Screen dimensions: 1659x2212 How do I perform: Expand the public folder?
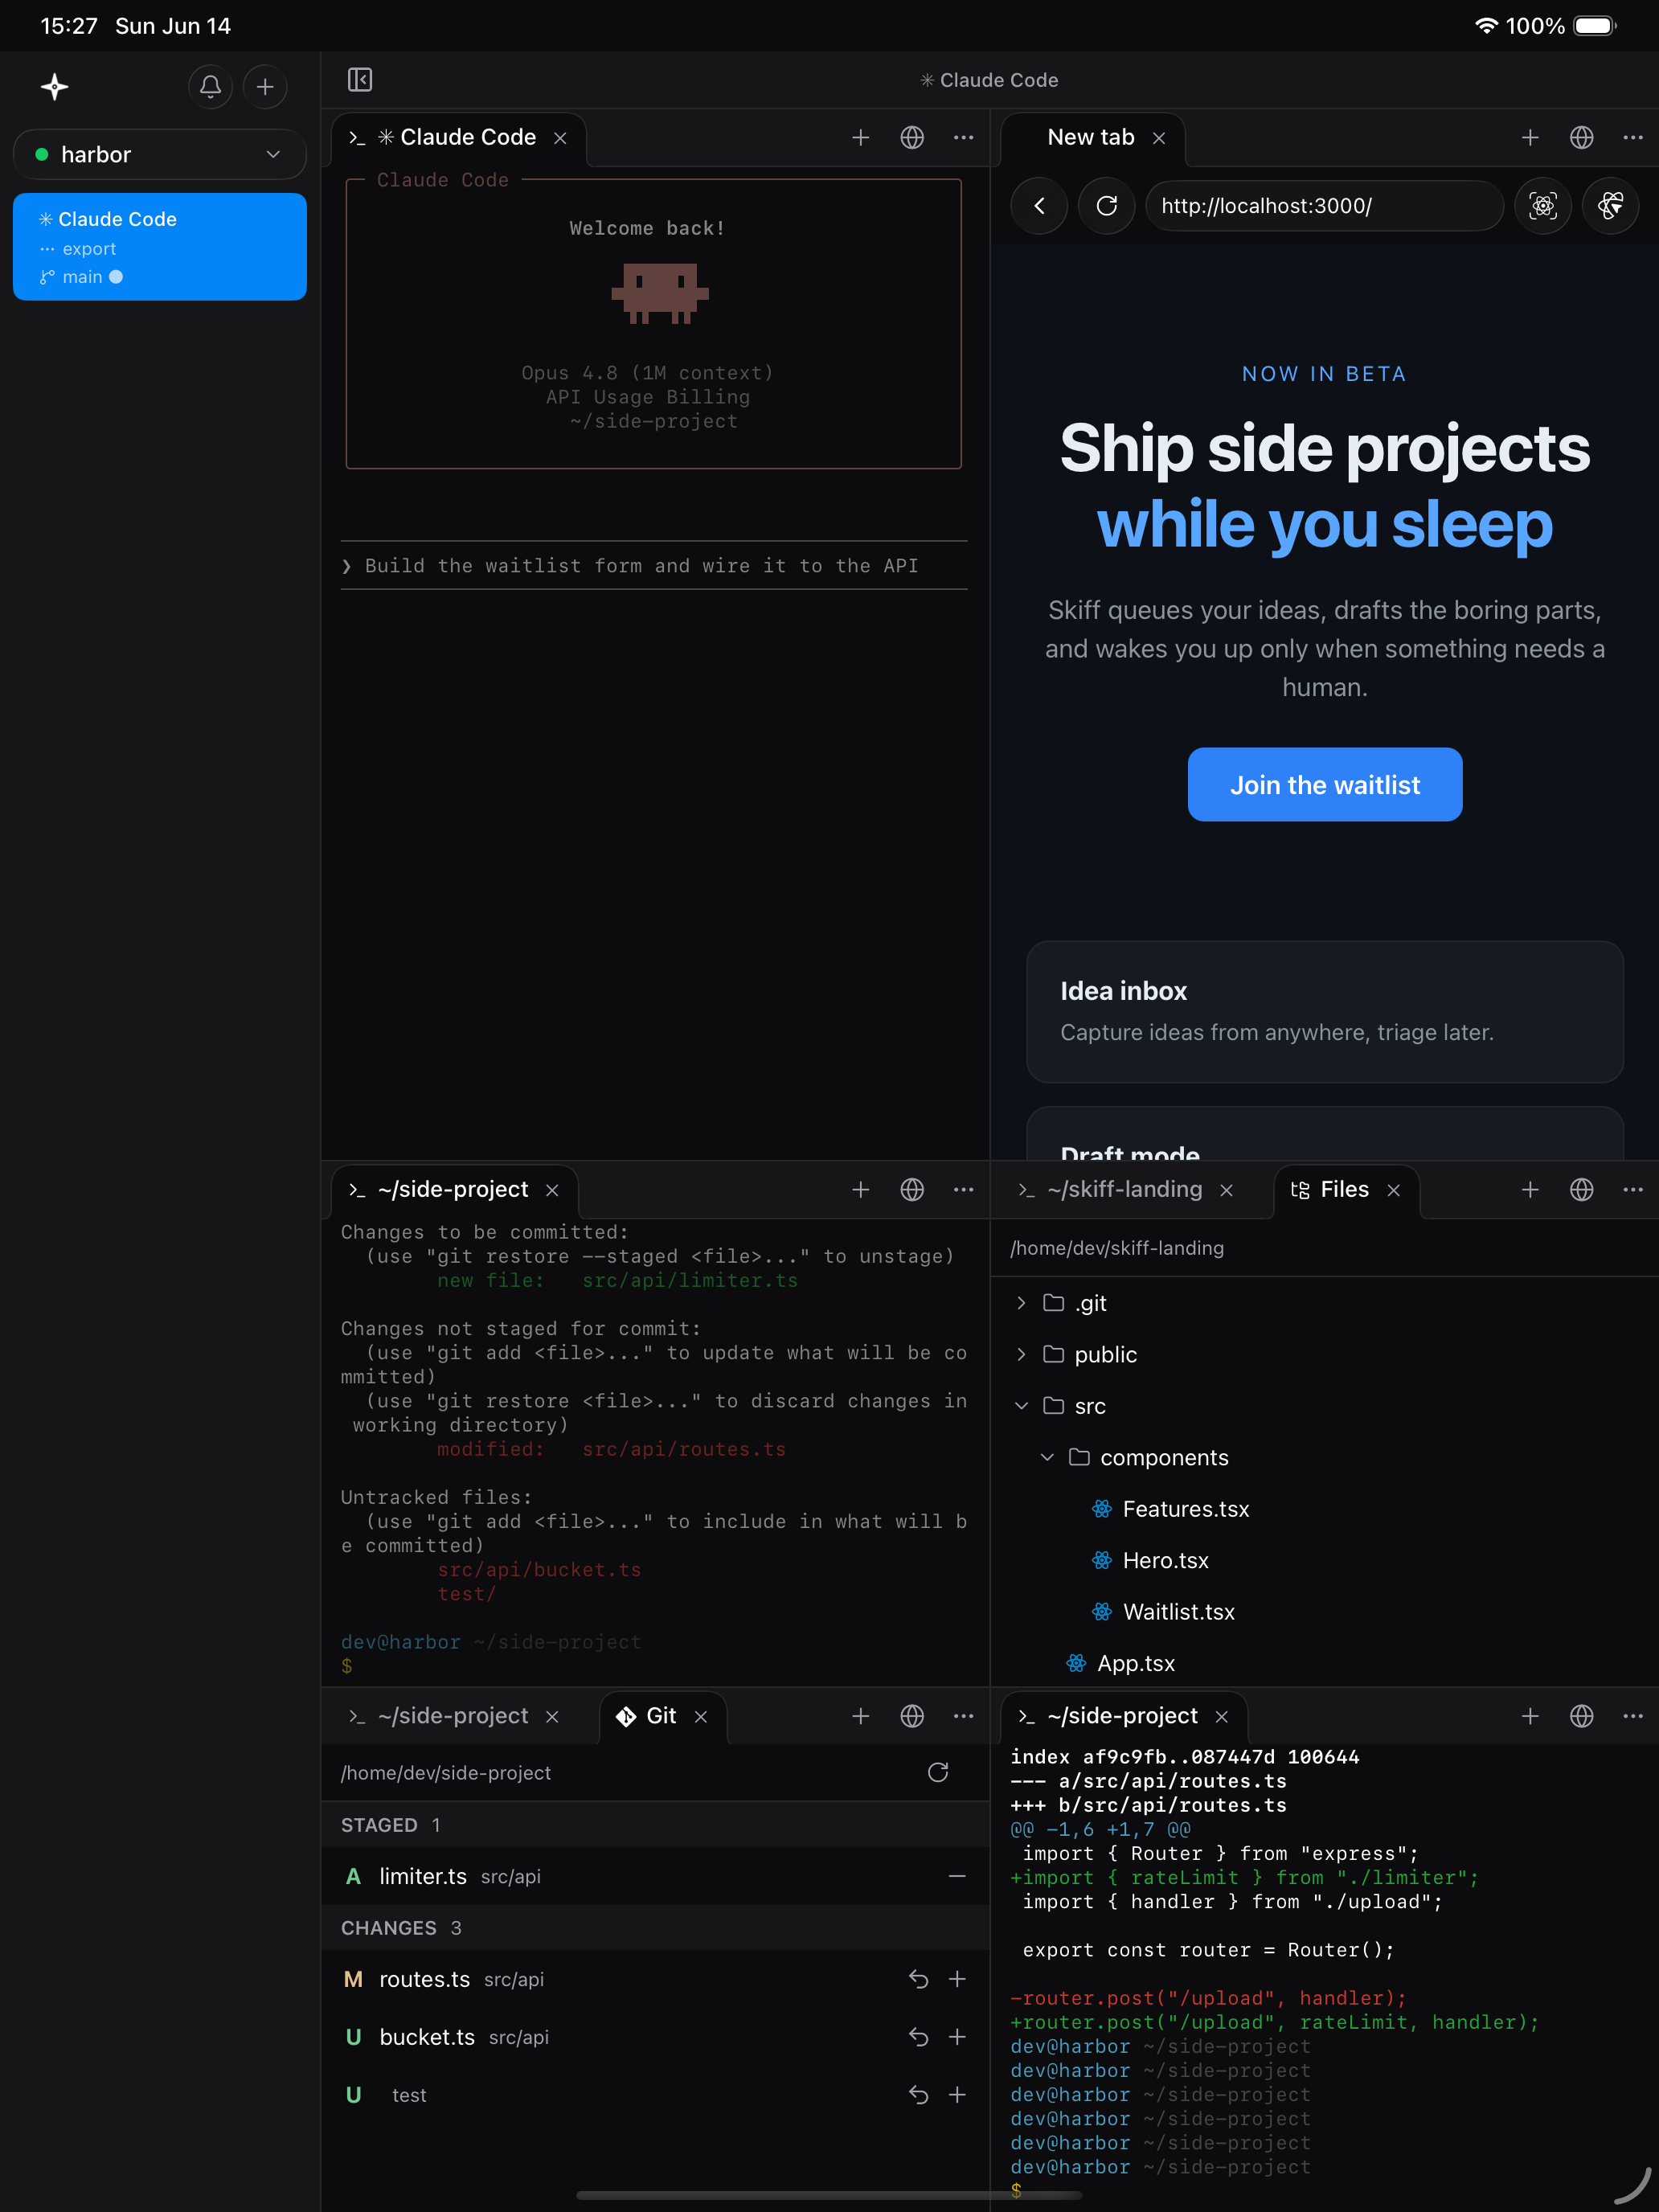pyautogui.click(x=1021, y=1355)
